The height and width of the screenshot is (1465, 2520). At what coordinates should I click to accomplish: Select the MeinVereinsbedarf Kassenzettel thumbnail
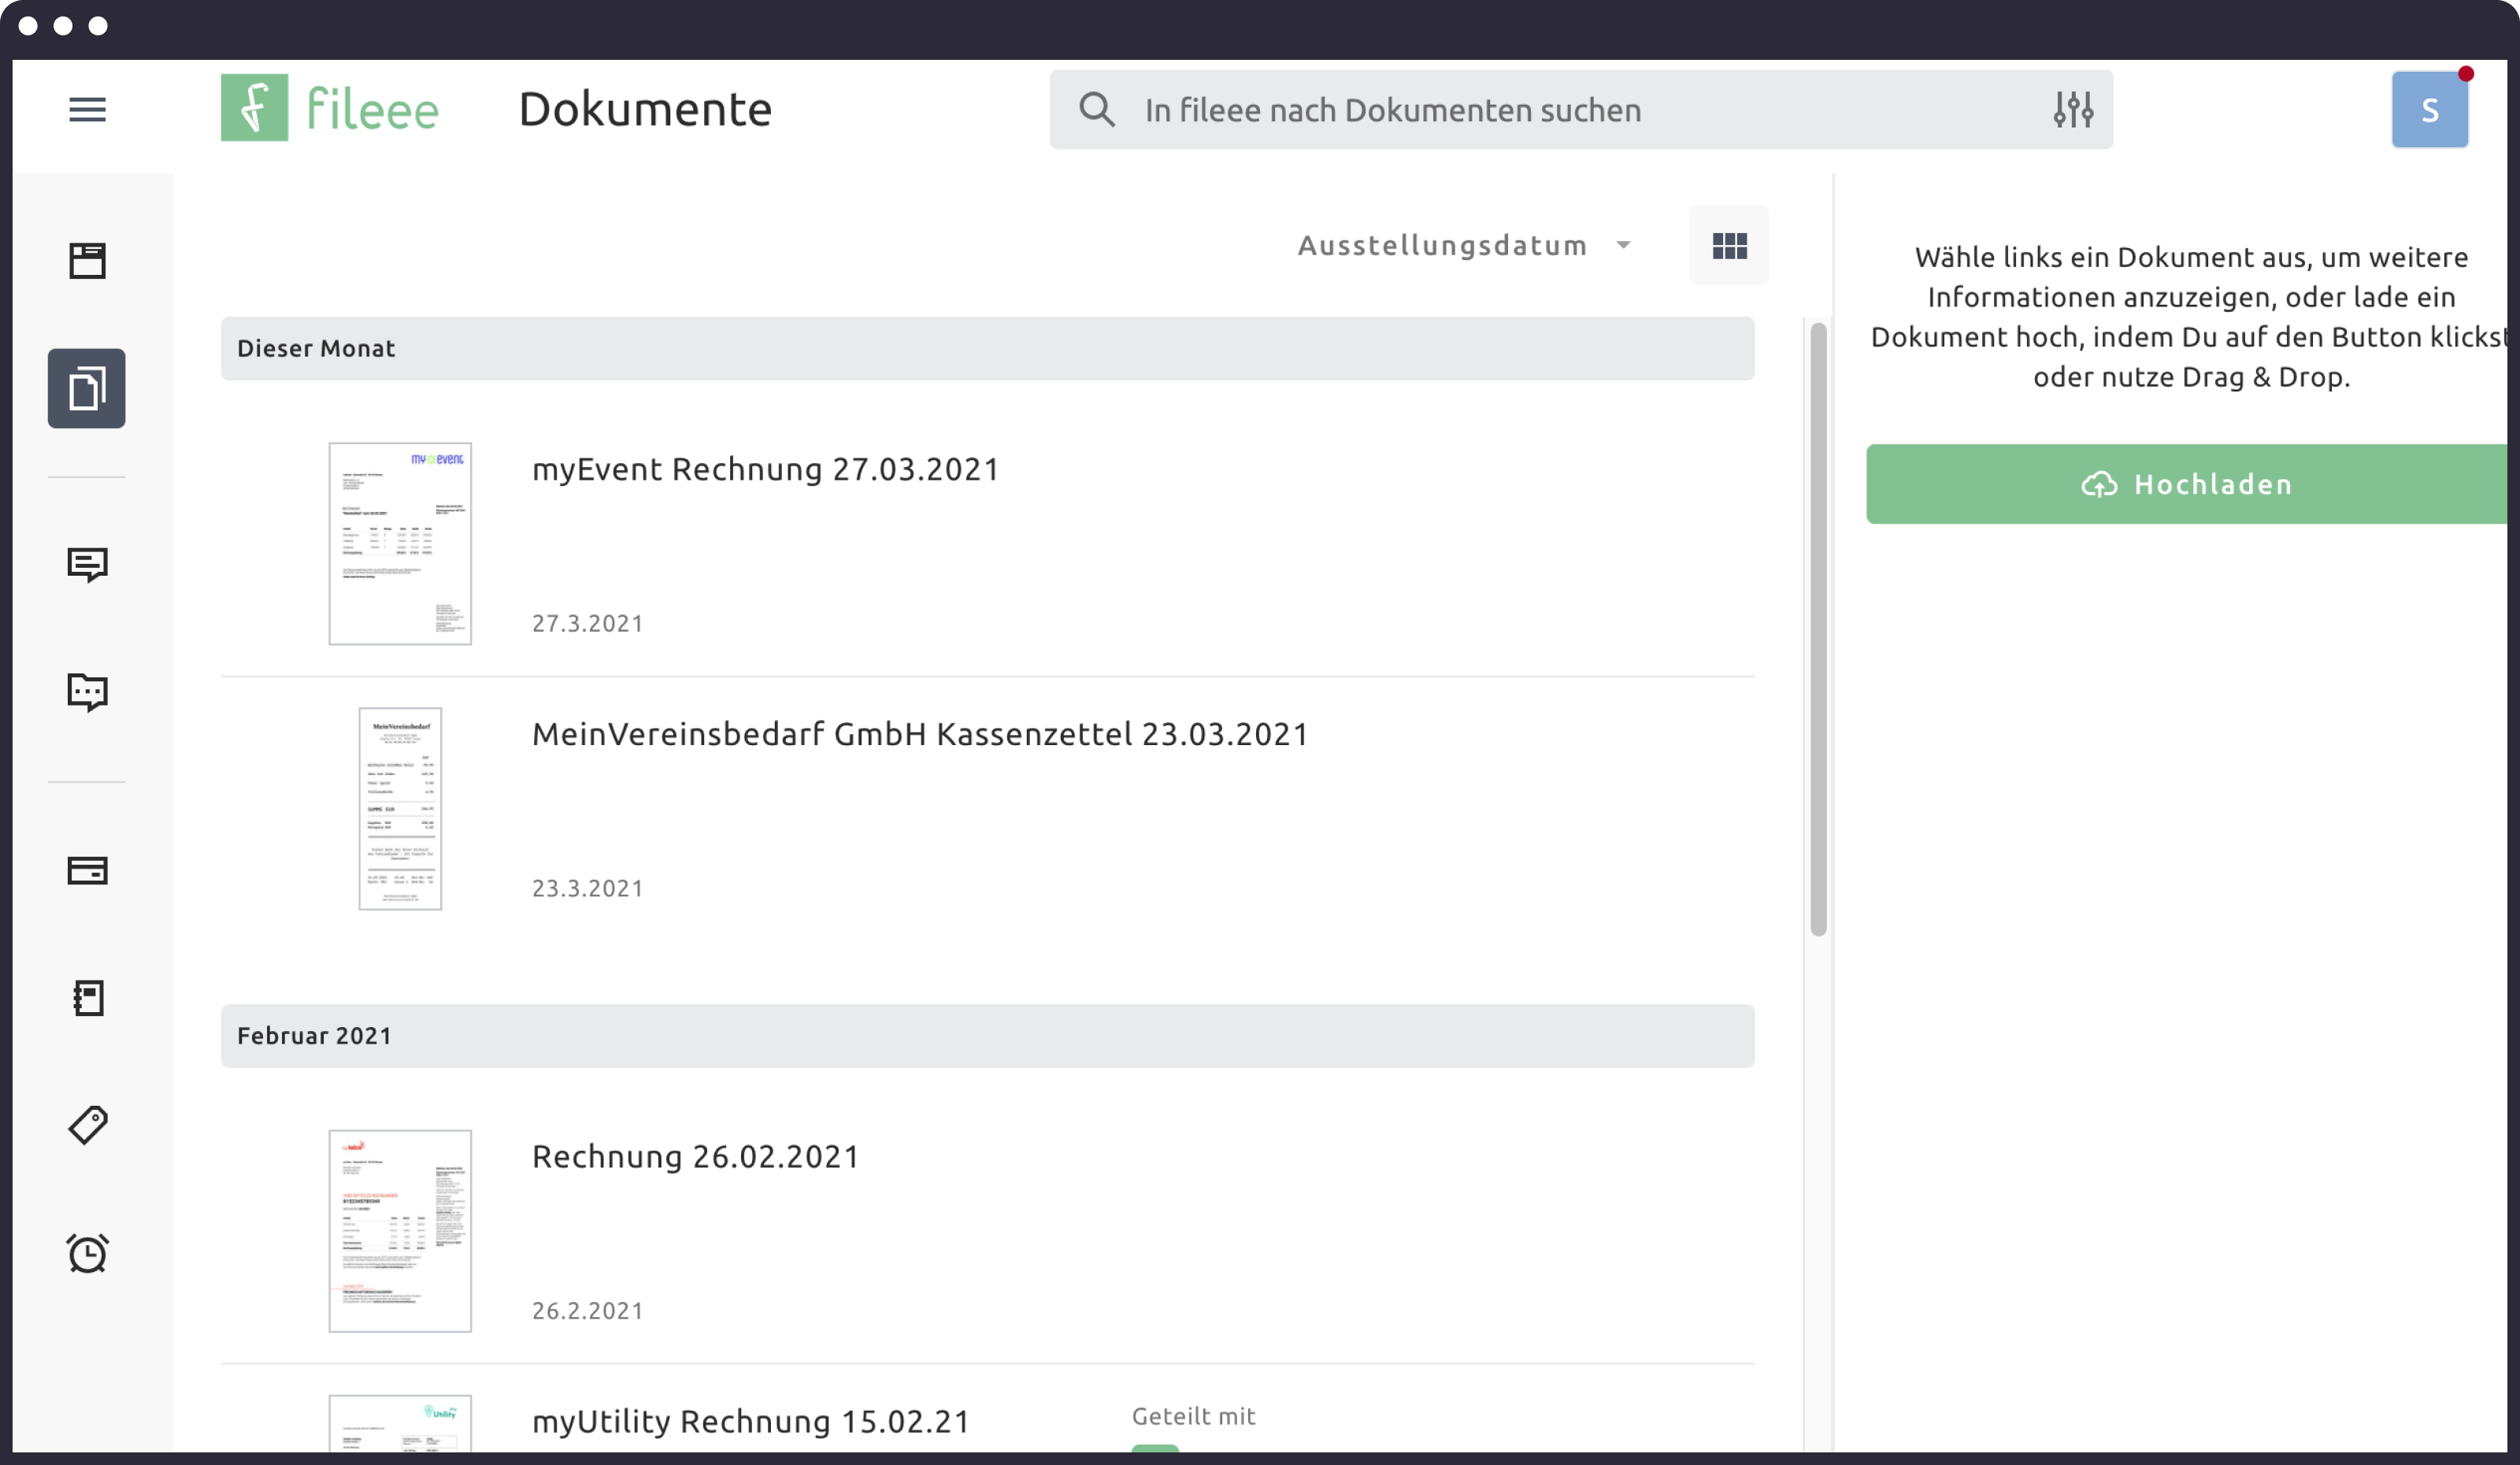click(400, 808)
